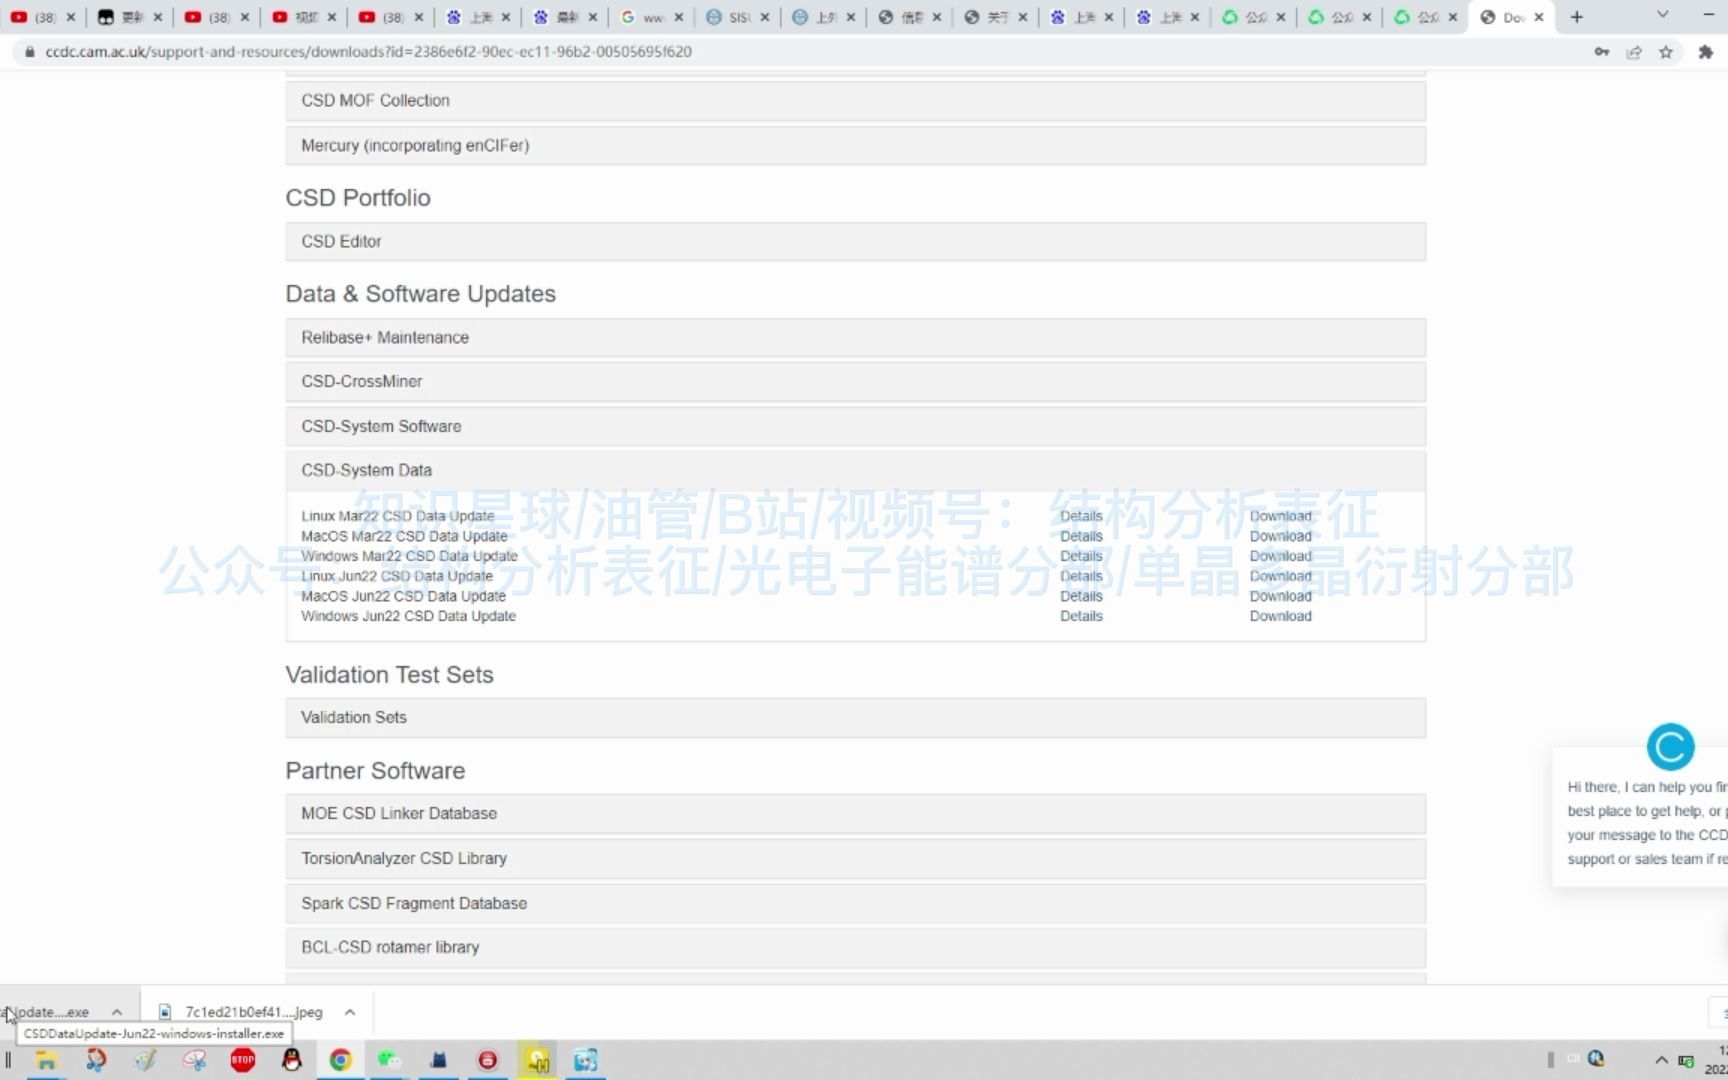The height and width of the screenshot is (1080, 1728).
Task: Open a new browser tab
Action: (1577, 17)
